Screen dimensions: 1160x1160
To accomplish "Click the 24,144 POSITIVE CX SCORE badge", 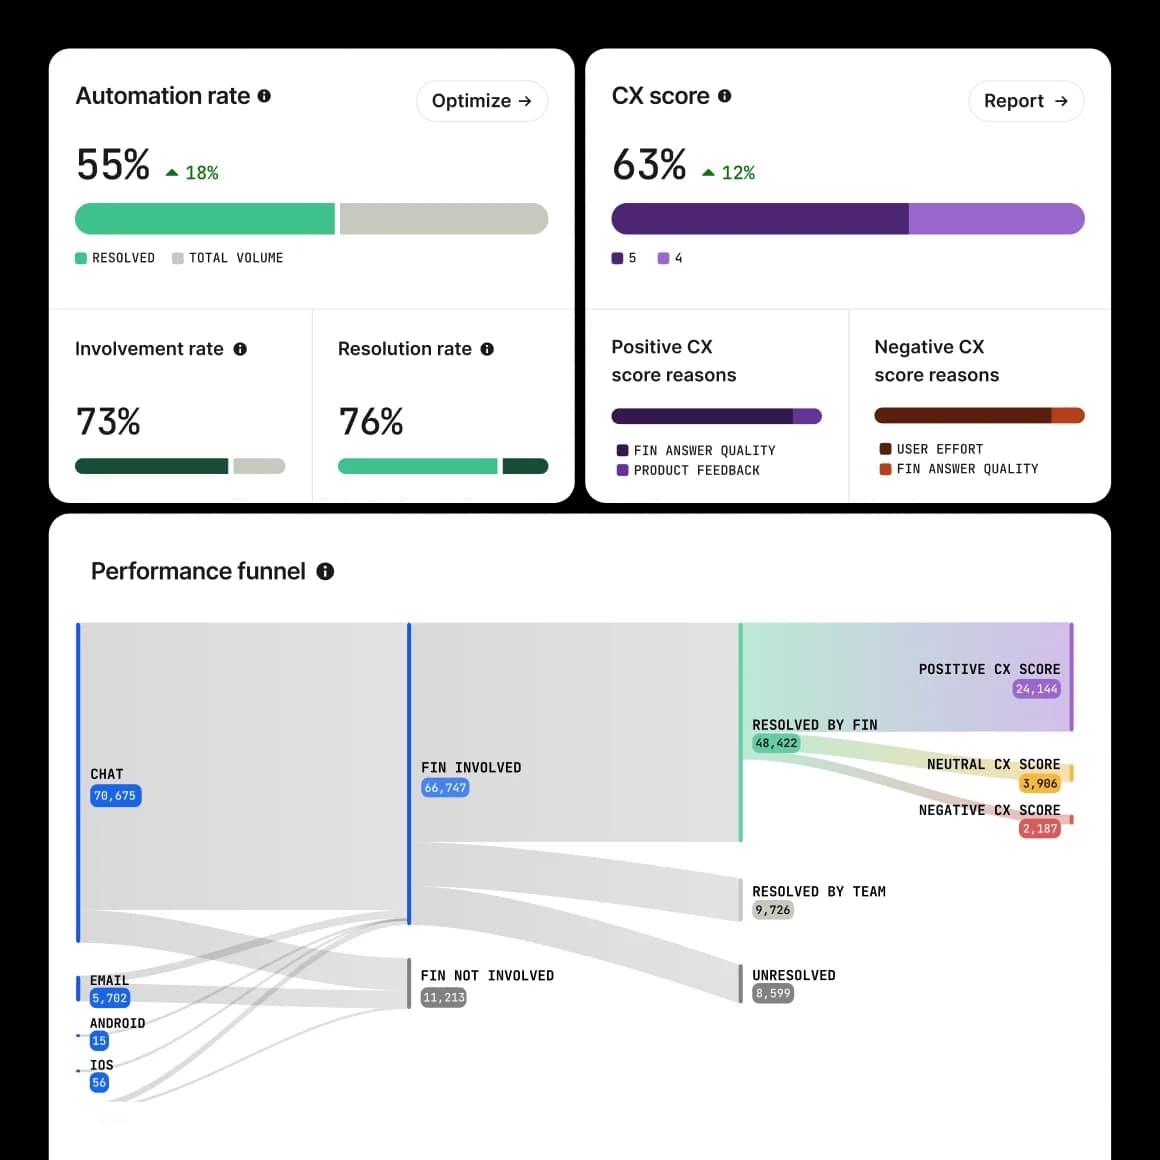I will point(1036,688).
